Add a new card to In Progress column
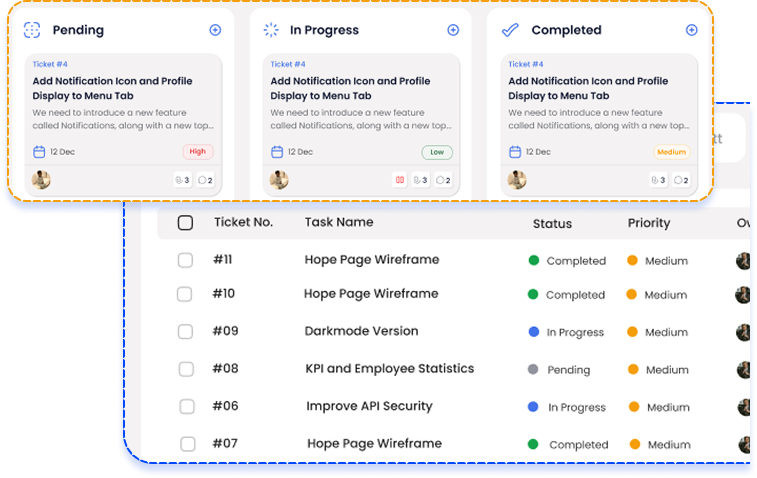Image resolution: width=757 pixels, height=478 pixels. (x=453, y=30)
